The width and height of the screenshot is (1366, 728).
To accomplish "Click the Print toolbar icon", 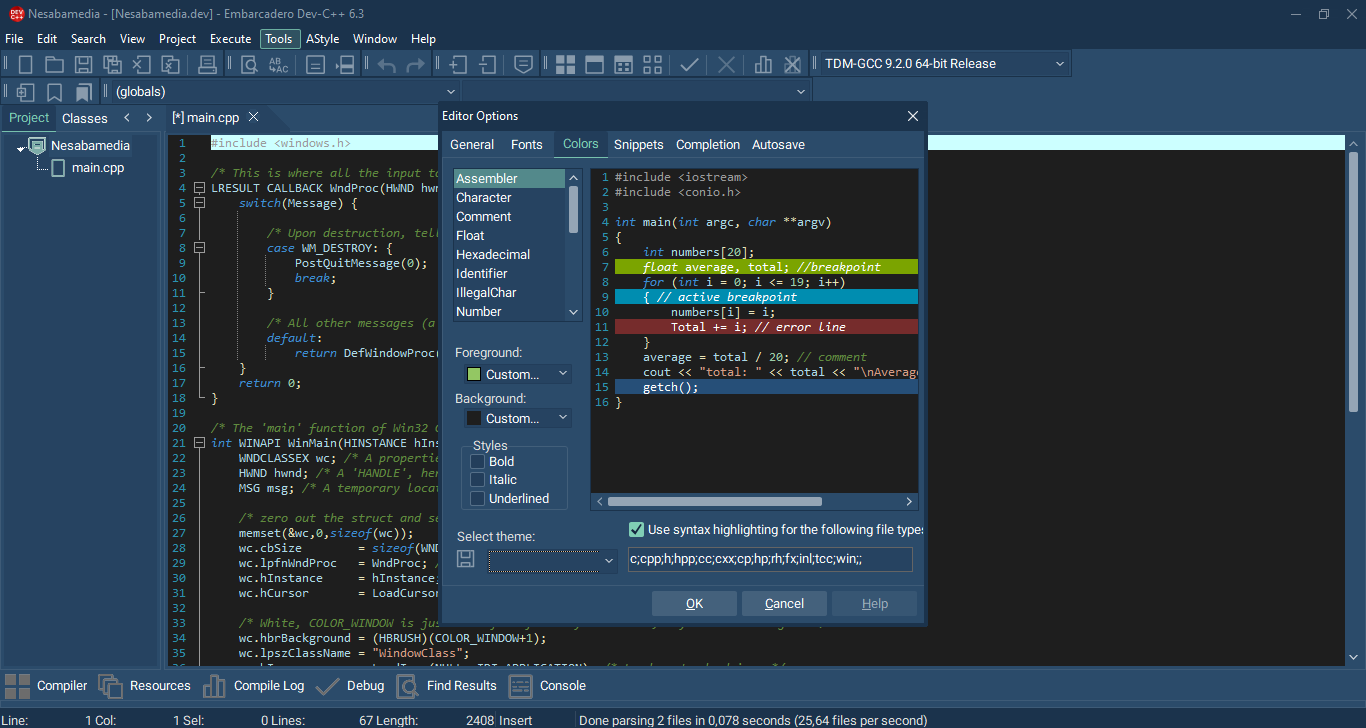I will coord(207,64).
